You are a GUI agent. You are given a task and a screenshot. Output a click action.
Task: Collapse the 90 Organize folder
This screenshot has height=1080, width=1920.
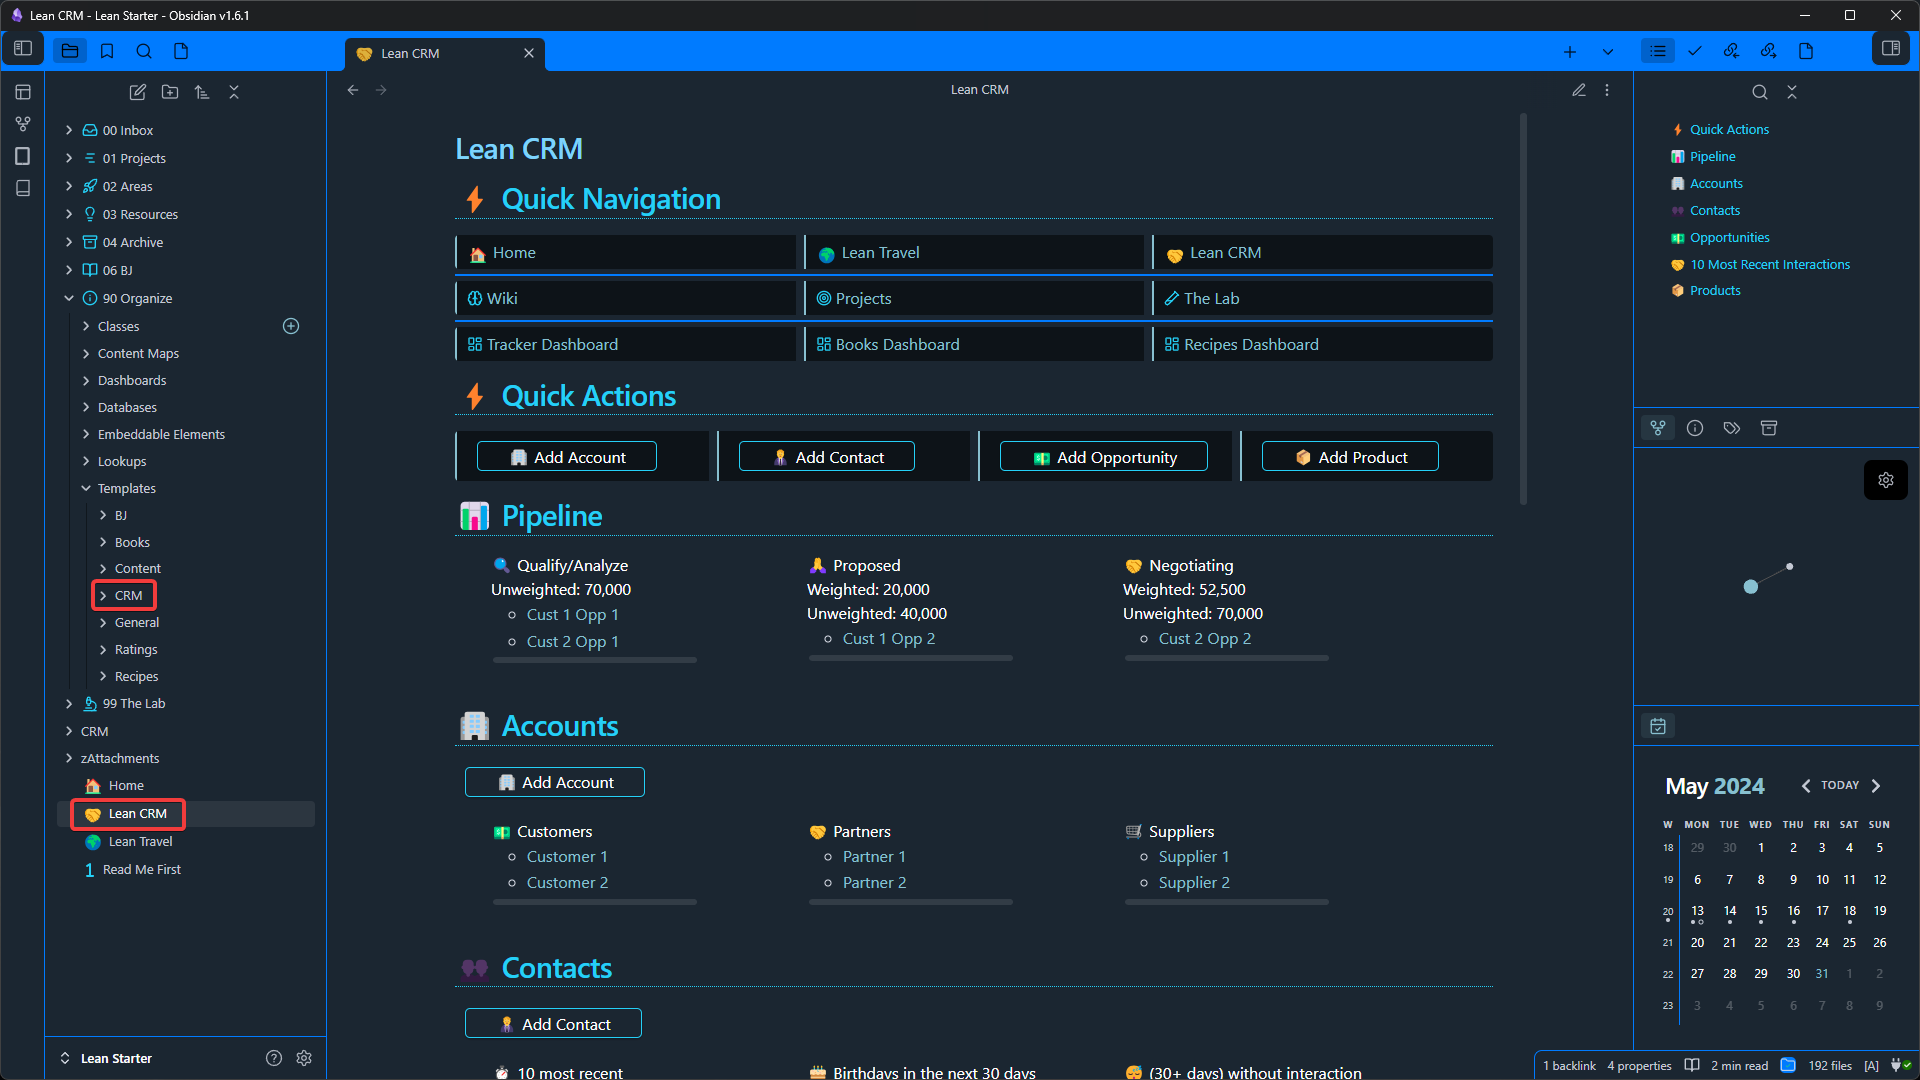69,298
